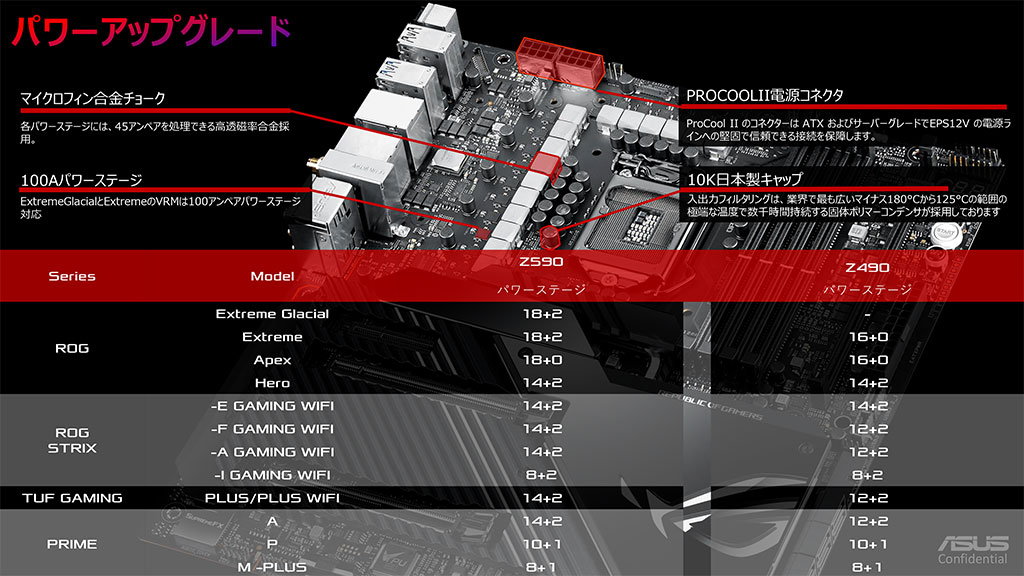The height and width of the screenshot is (576, 1024).
Task: Click the red-highlighted EPS power connector on motherboard
Action: [560, 63]
